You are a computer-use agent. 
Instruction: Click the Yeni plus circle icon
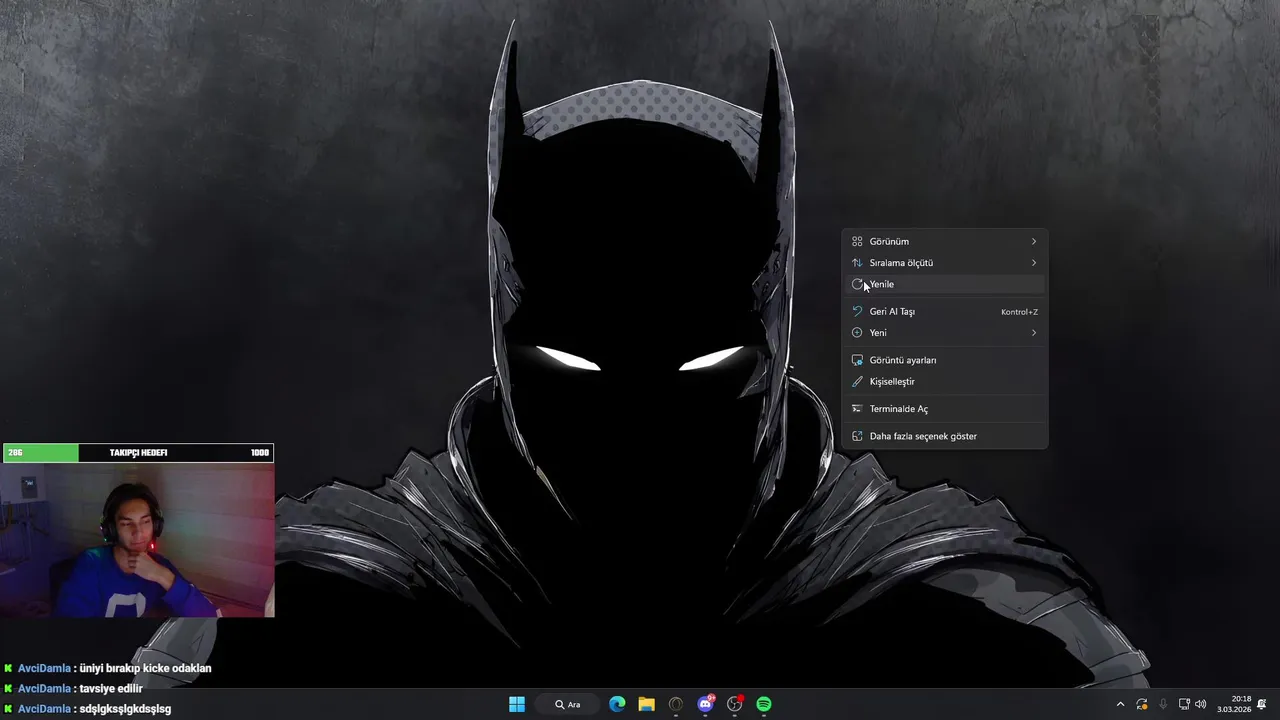pyautogui.click(x=857, y=333)
